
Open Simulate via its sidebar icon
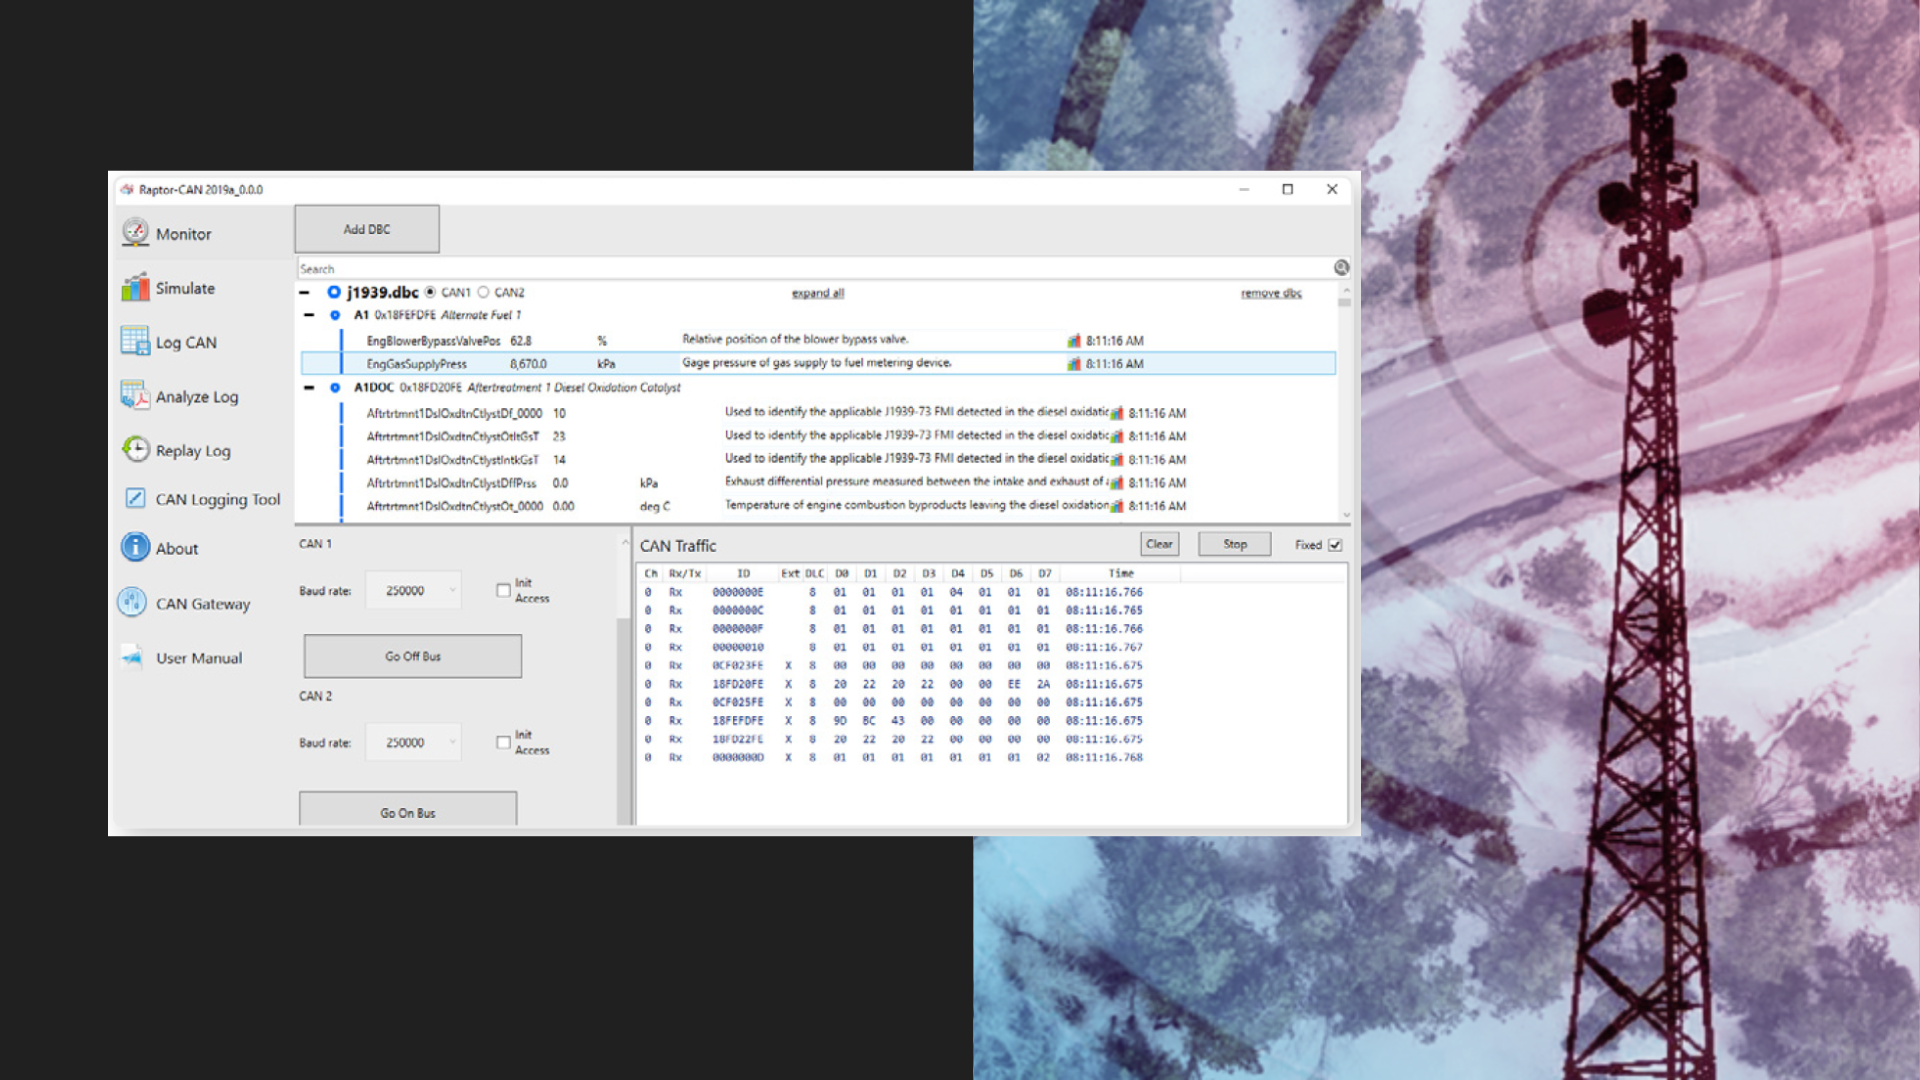click(135, 288)
